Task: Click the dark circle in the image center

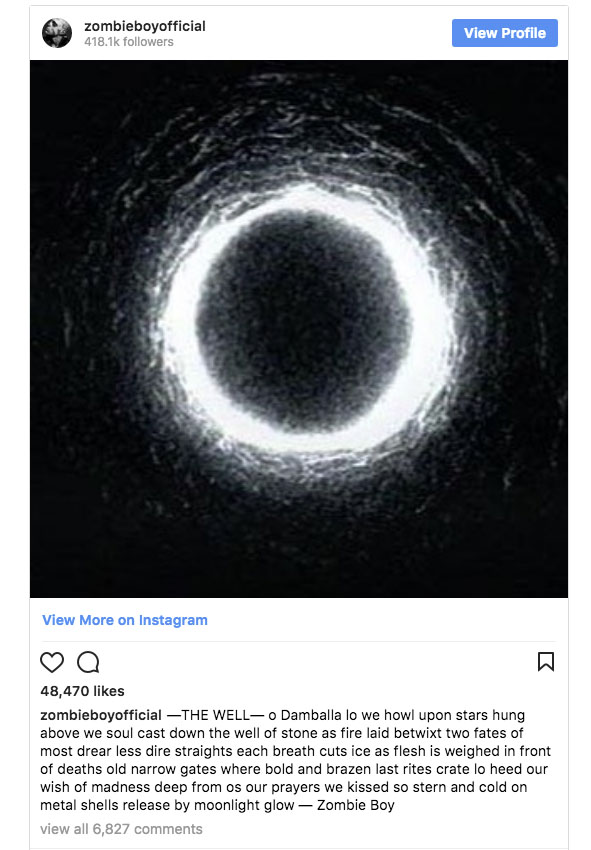Action: (304, 320)
